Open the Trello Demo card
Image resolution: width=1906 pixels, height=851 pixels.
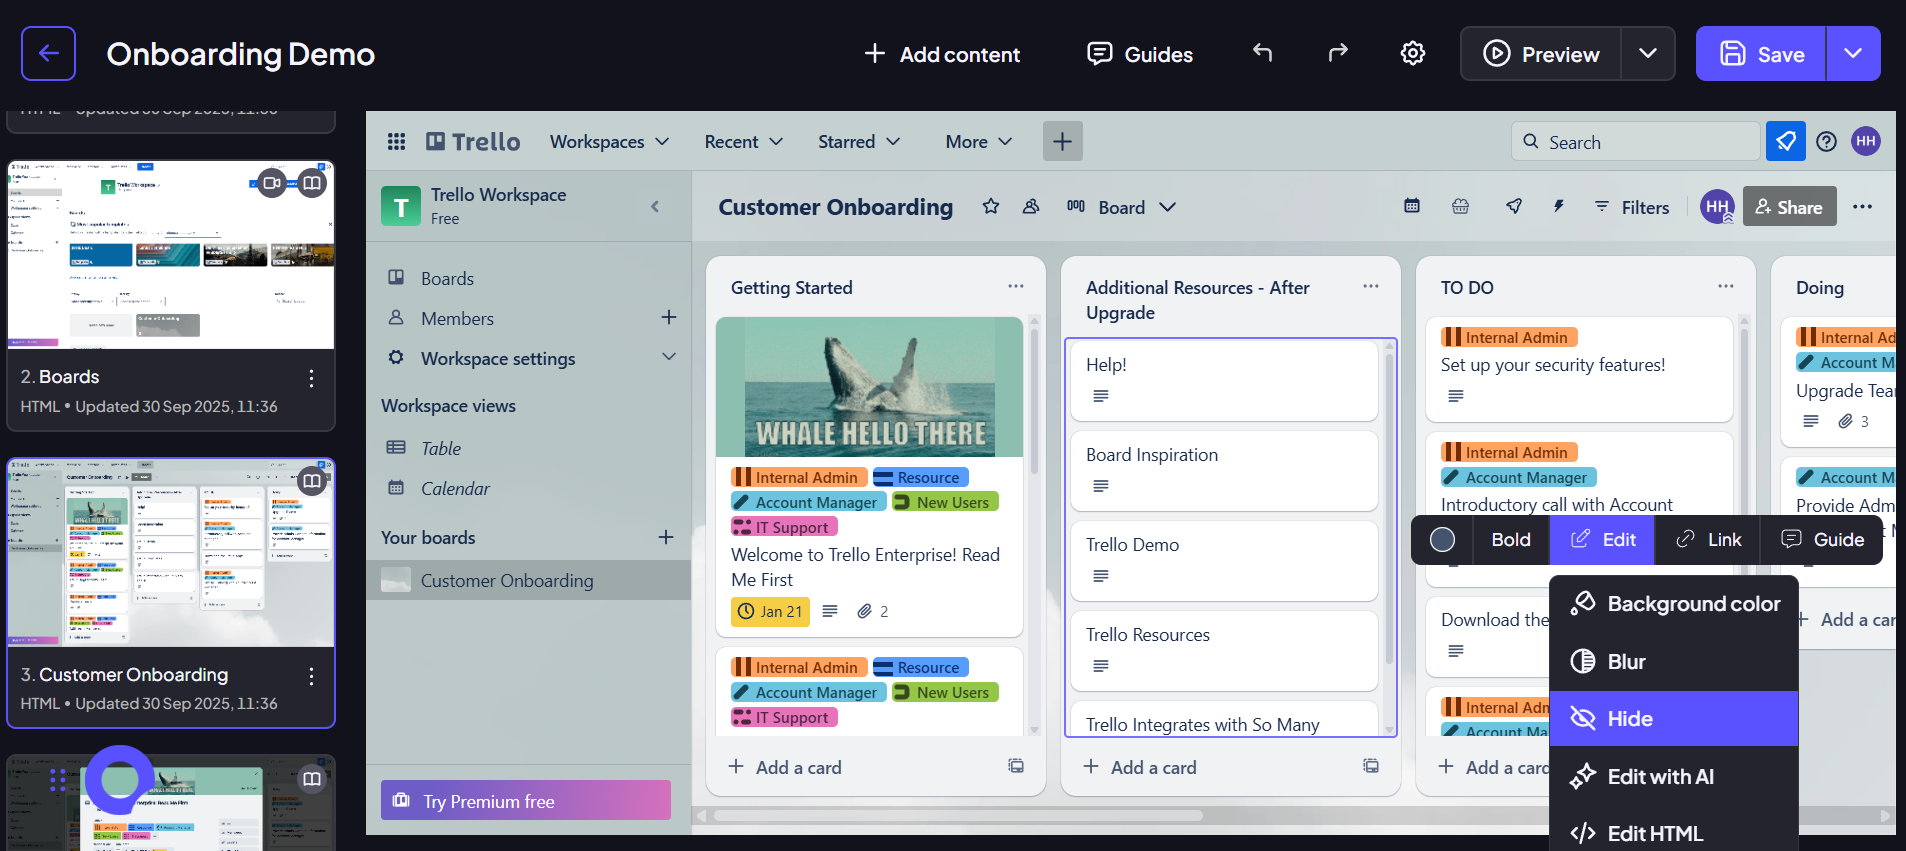point(1224,560)
